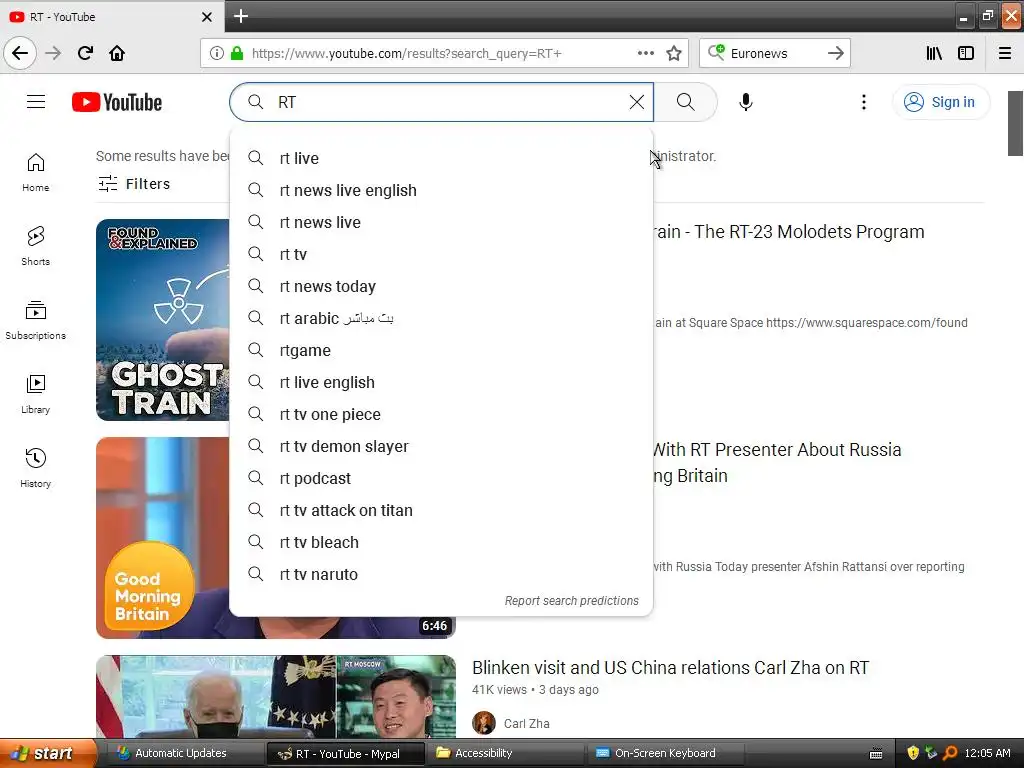Image resolution: width=1024 pixels, height=768 pixels.
Task: Toggle the browser sidebar icon
Action: click(966, 54)
